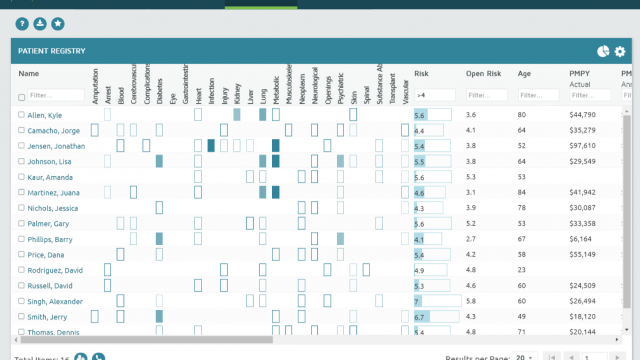Click the risk bar for Singh, Alexander
Screen dimensions: 640x360
coord(437,301)
